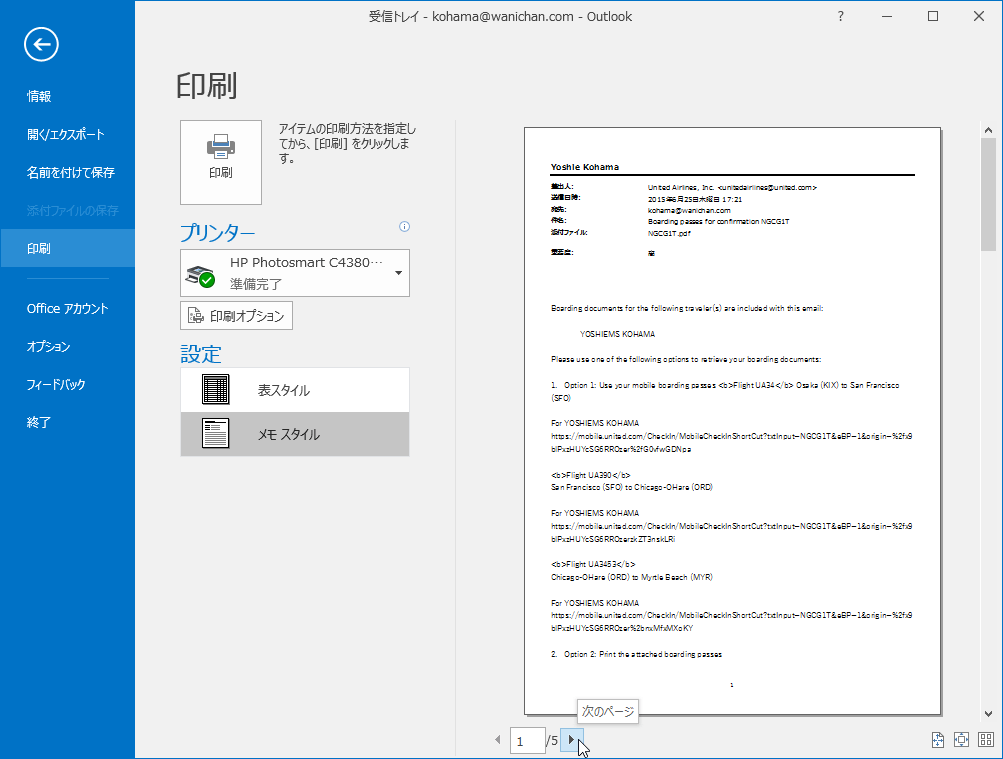Screen dimensions: 1003x759
Task: Click the next page arrow in preview
Action: [x=571, y=740]
